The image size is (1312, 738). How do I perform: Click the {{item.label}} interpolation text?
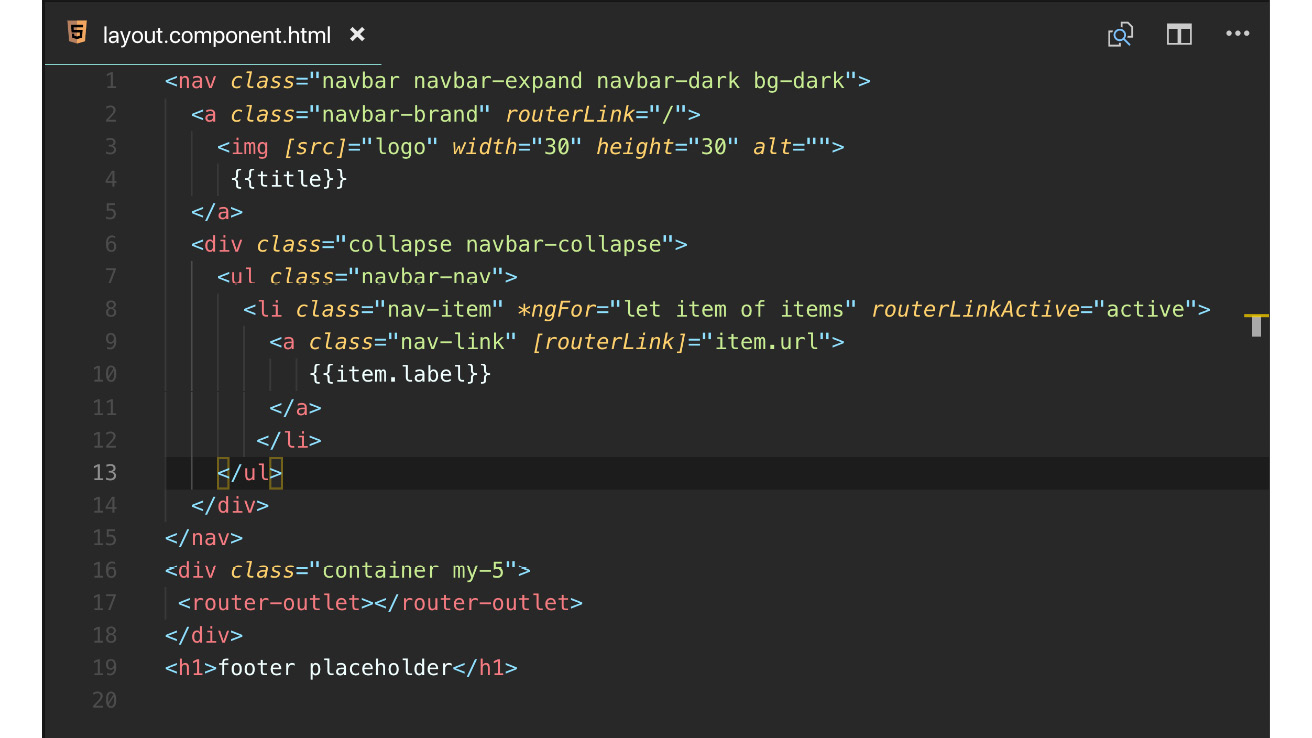tap(400, 374)
